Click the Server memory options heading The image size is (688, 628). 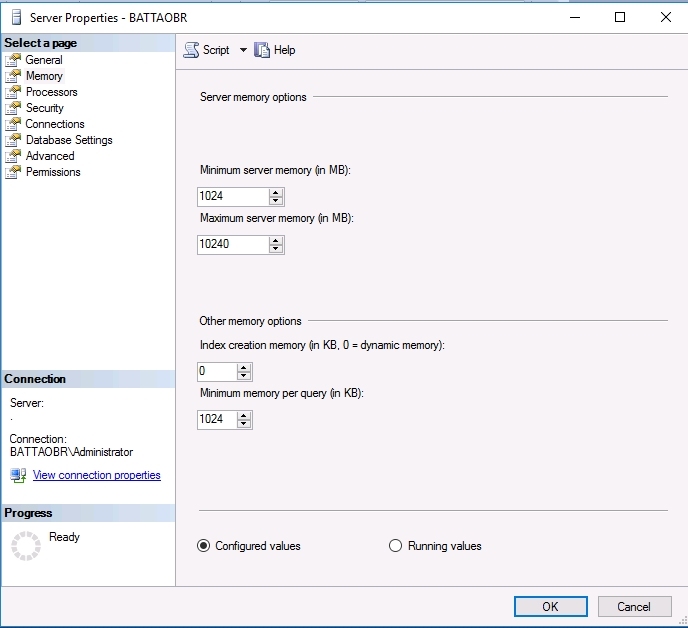click(253, 97)
